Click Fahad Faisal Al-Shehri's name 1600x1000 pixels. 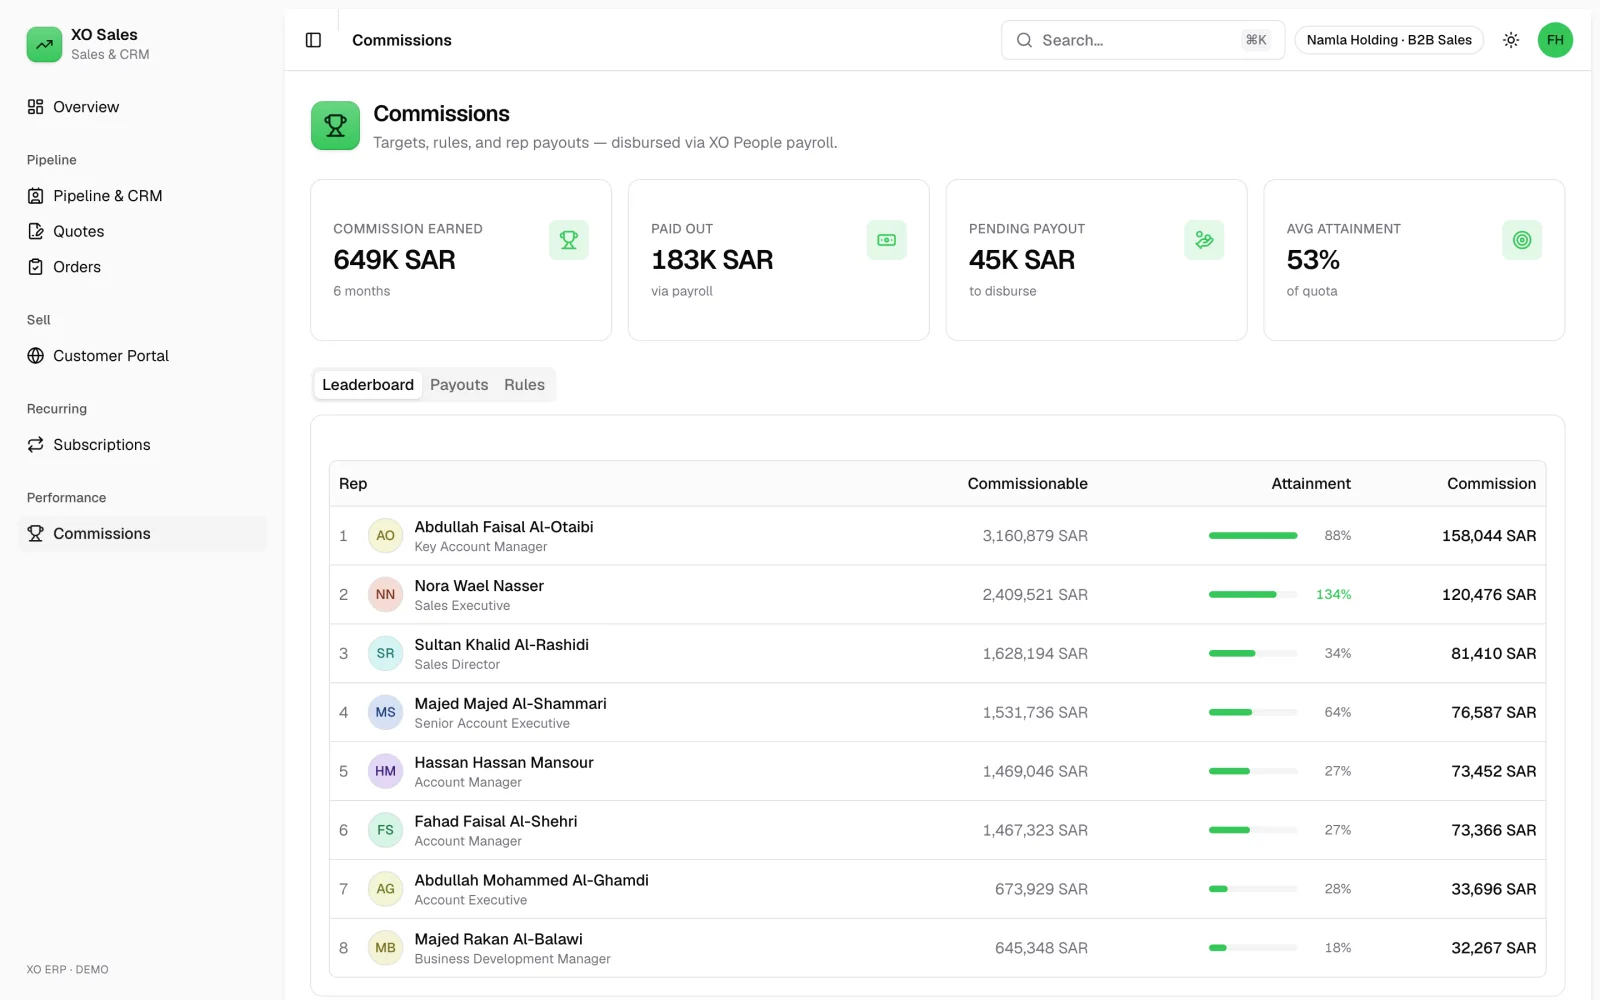pos(496,822)
